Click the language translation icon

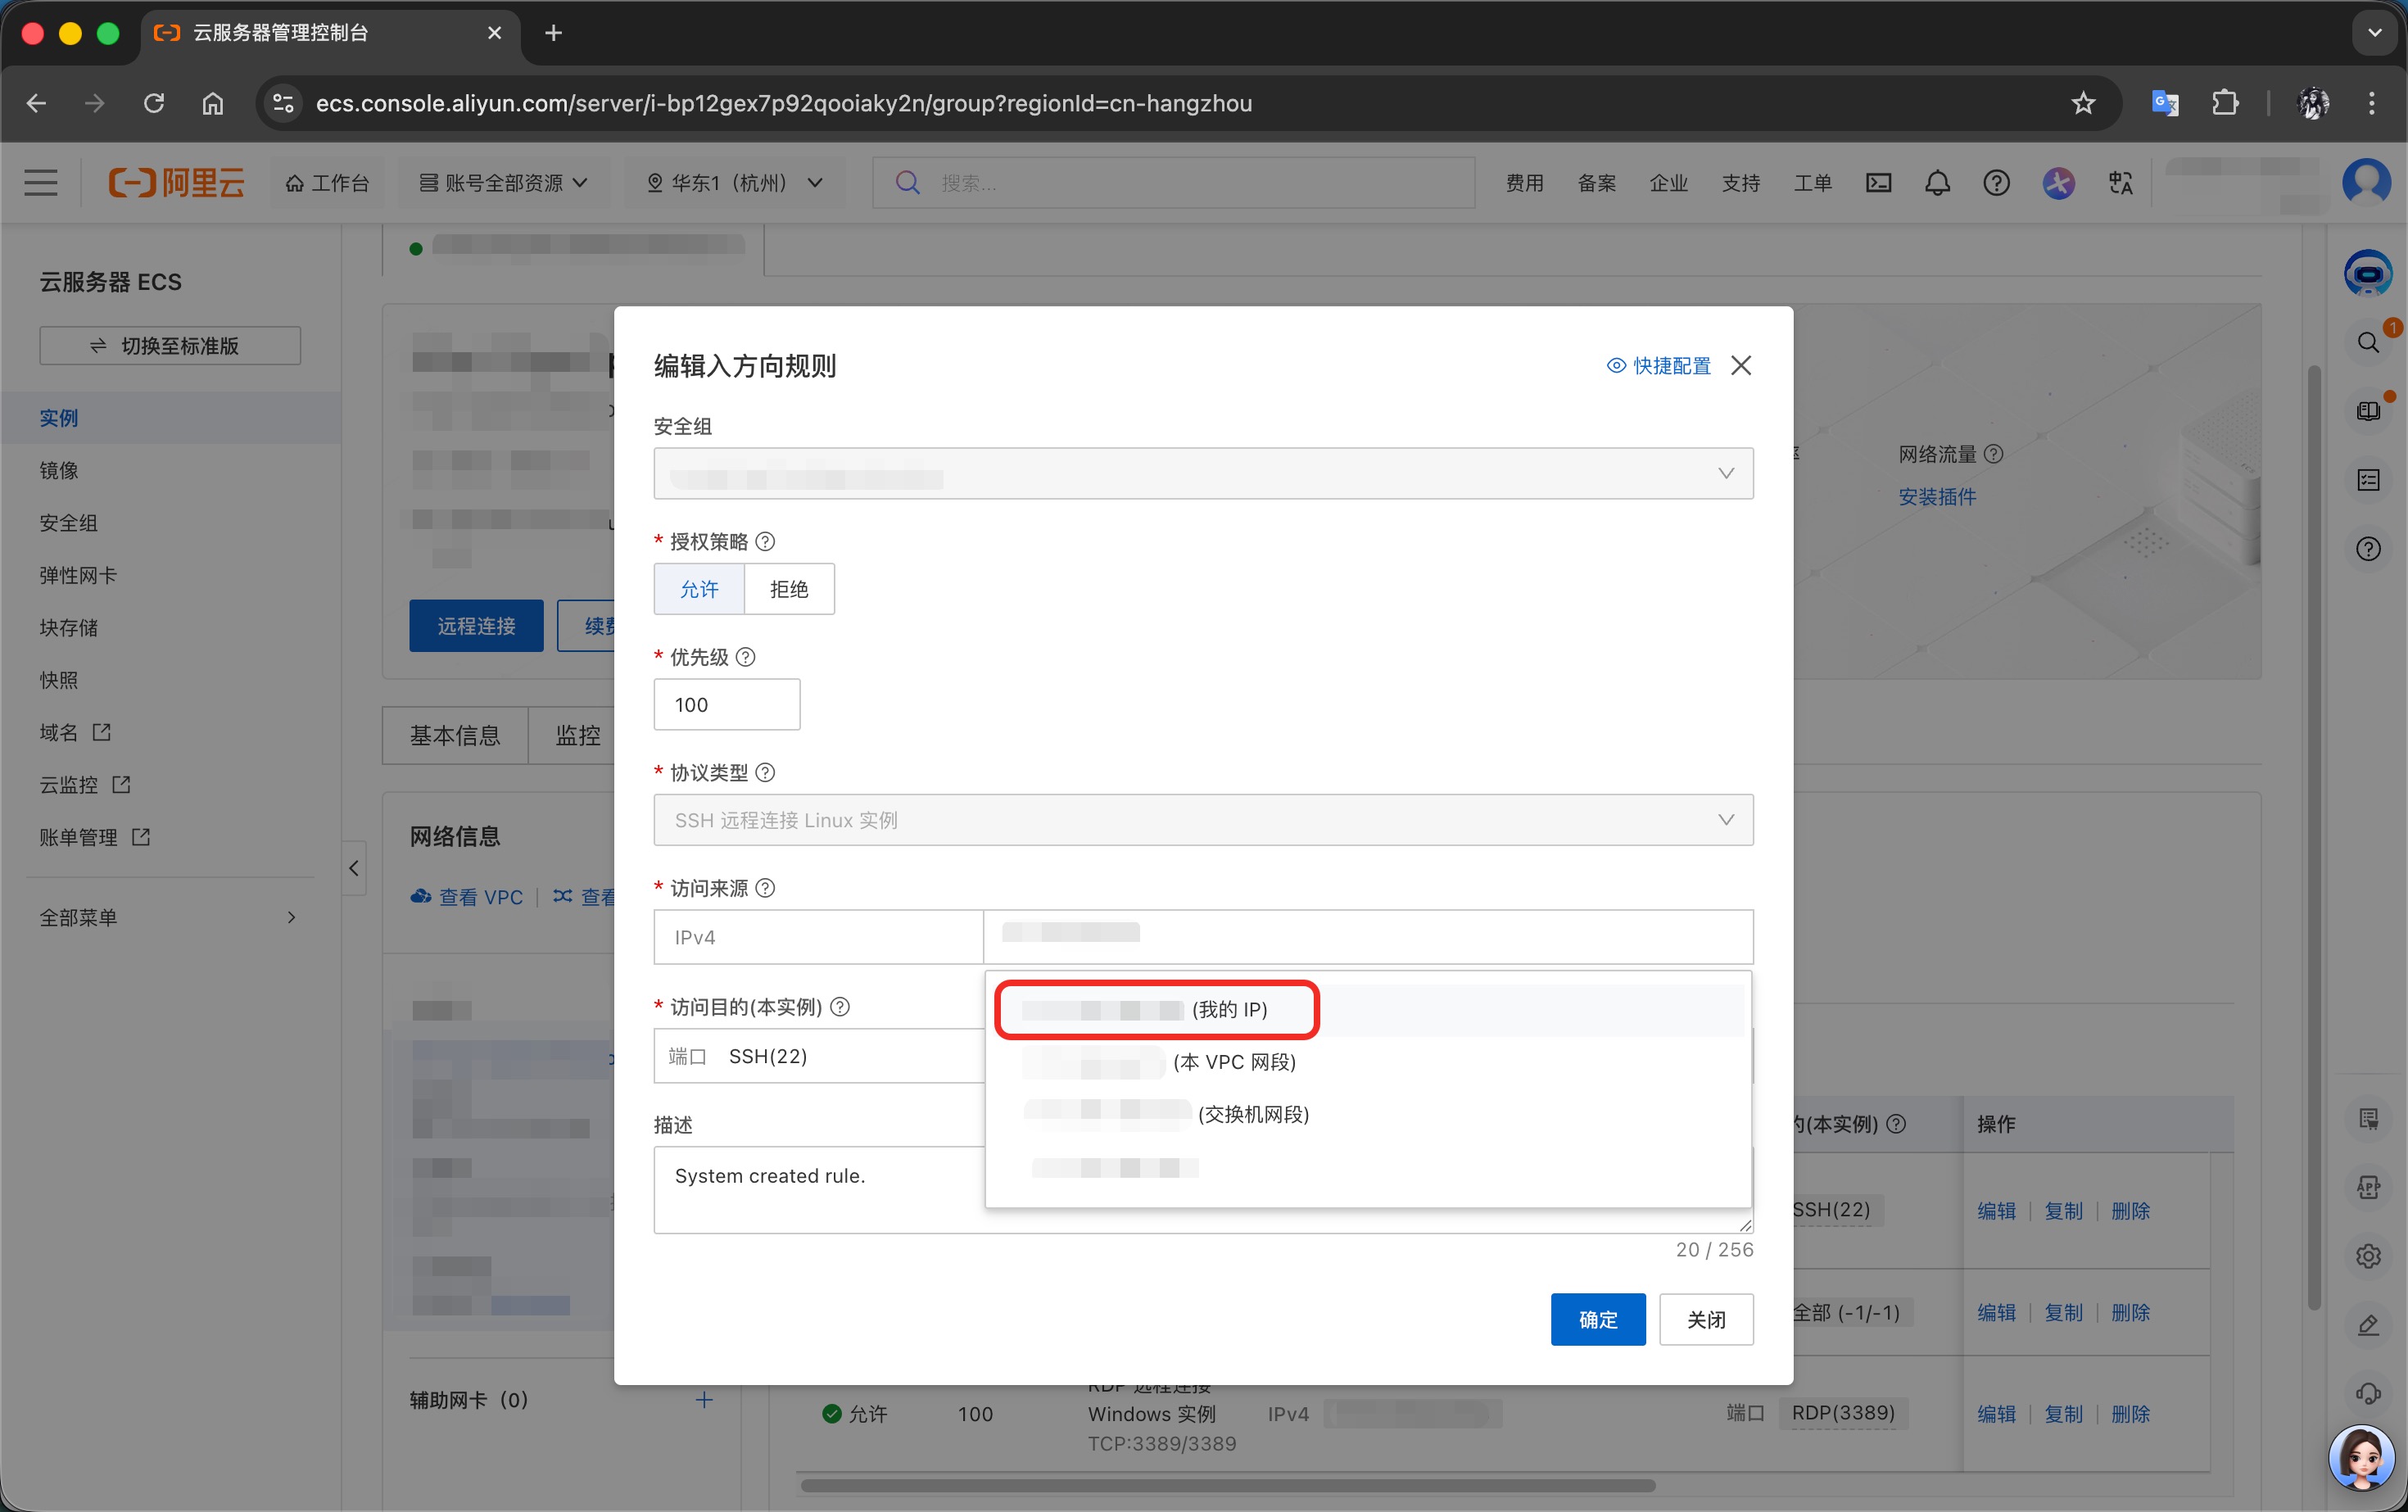coord(2120,183)
